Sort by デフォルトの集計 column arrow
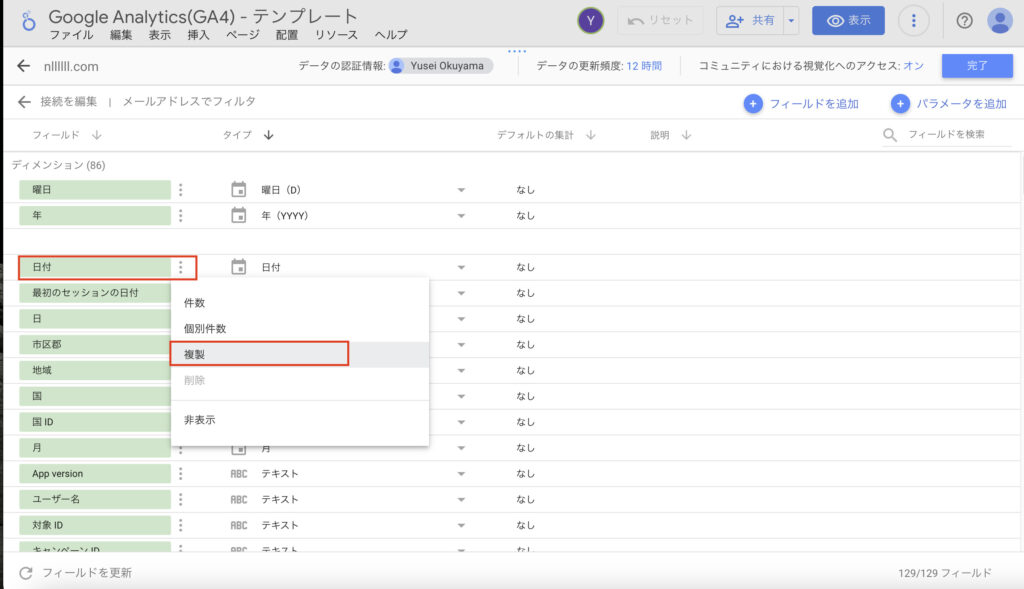Image resolution: width=1024 pixels, height=589 pixels. pyautogui.click(x=591, y=135)
